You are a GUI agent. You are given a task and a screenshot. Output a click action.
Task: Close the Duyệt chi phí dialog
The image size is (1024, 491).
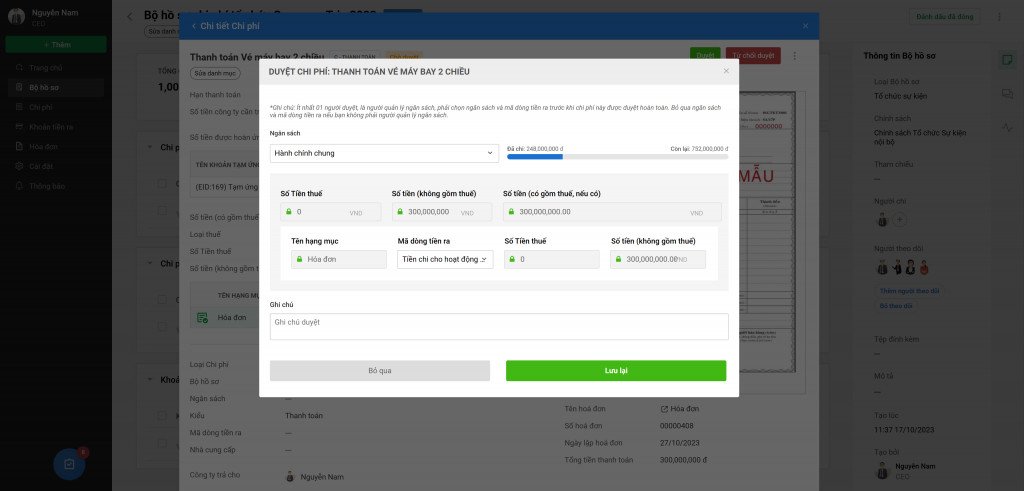726,71
